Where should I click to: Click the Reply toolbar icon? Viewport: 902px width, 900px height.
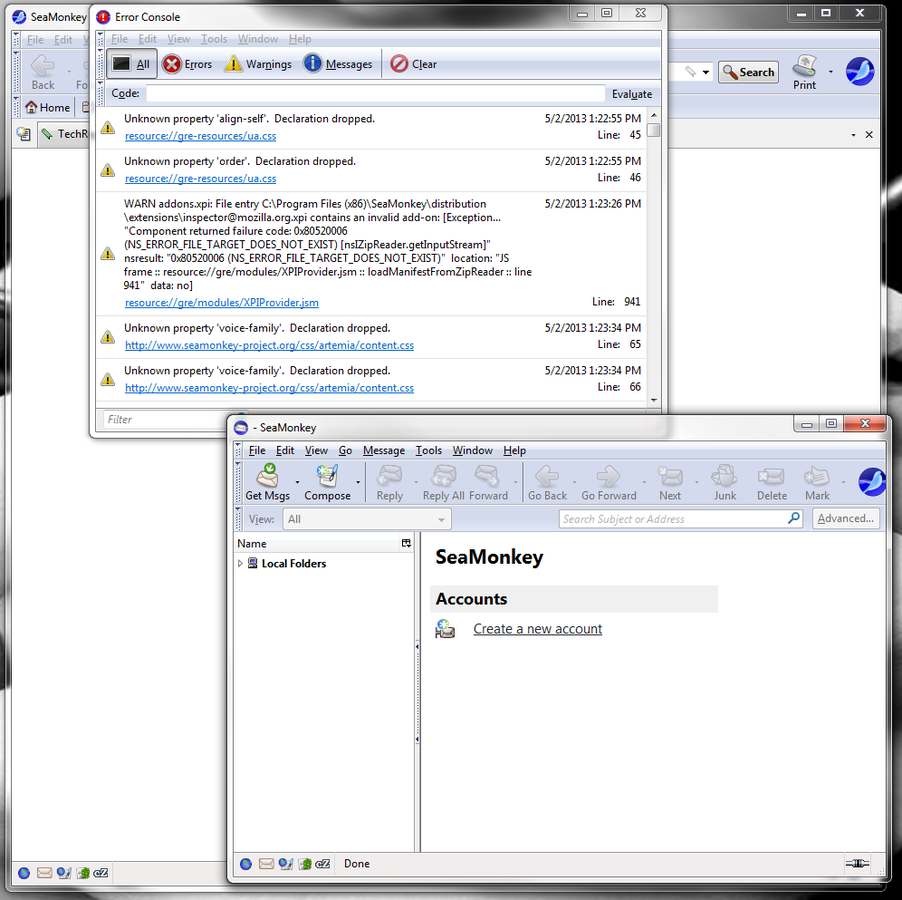coord(389,476)
